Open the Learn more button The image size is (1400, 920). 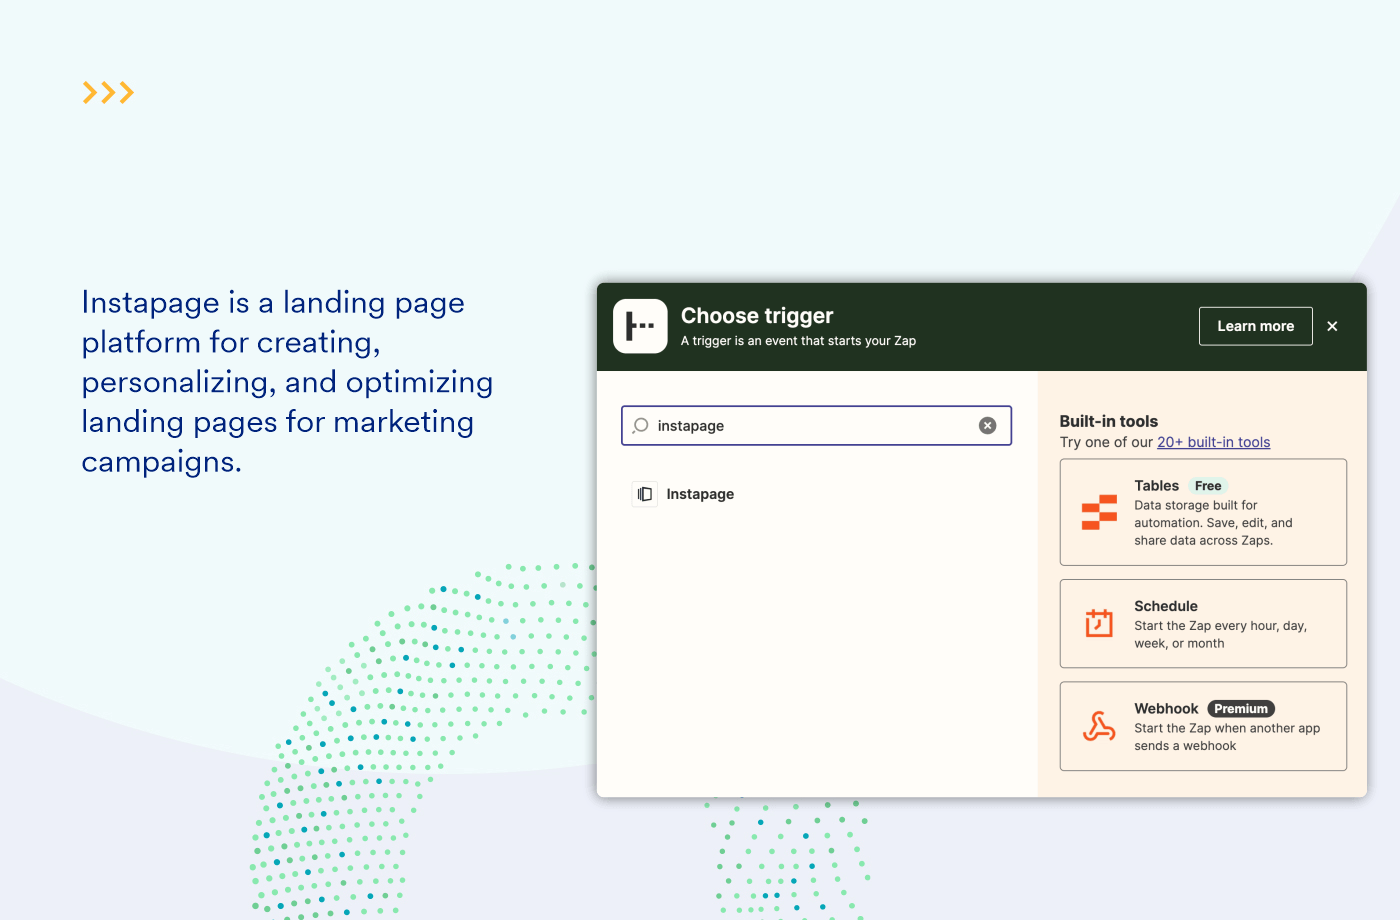[x=1256, y=326]
